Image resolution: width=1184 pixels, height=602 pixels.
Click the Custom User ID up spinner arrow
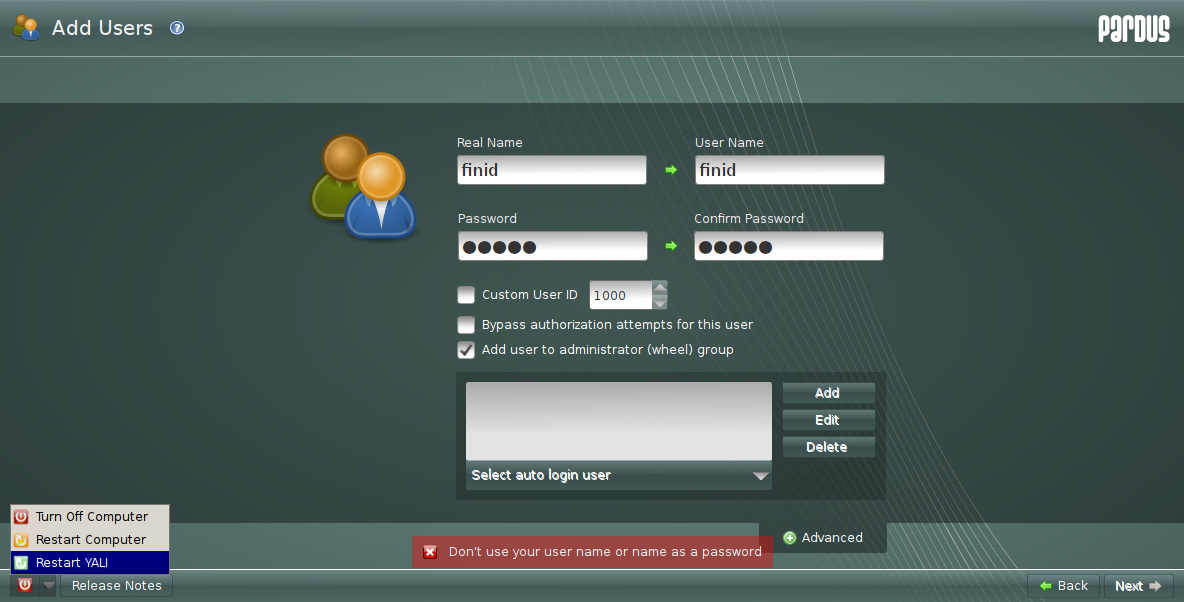point(659,288)
